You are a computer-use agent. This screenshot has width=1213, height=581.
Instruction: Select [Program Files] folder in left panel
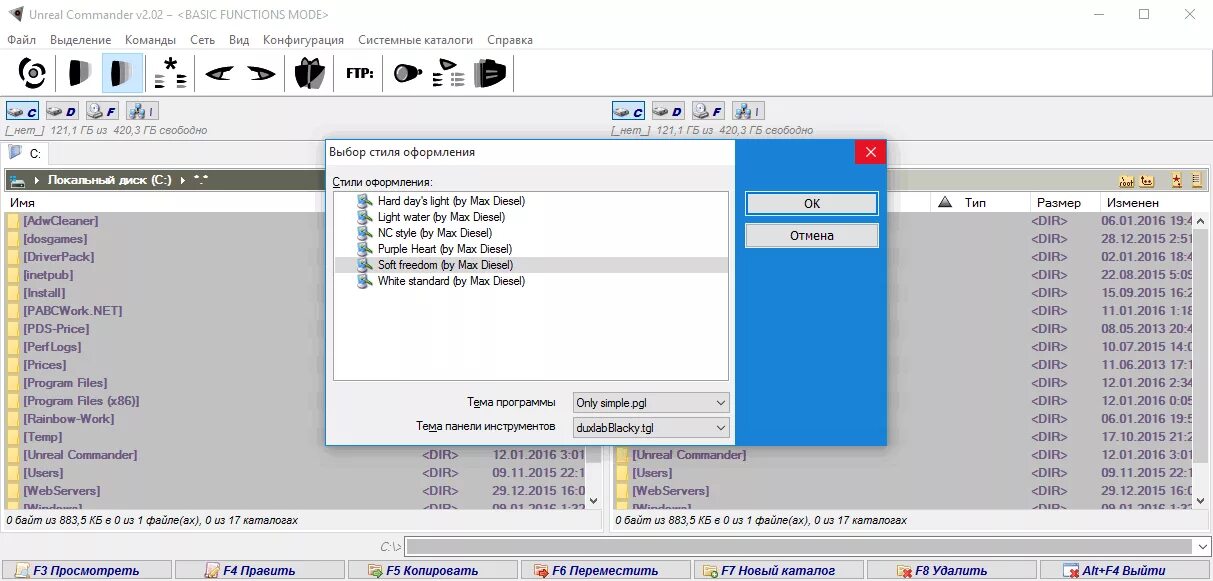pyautogui.click(x=65, y=383)
